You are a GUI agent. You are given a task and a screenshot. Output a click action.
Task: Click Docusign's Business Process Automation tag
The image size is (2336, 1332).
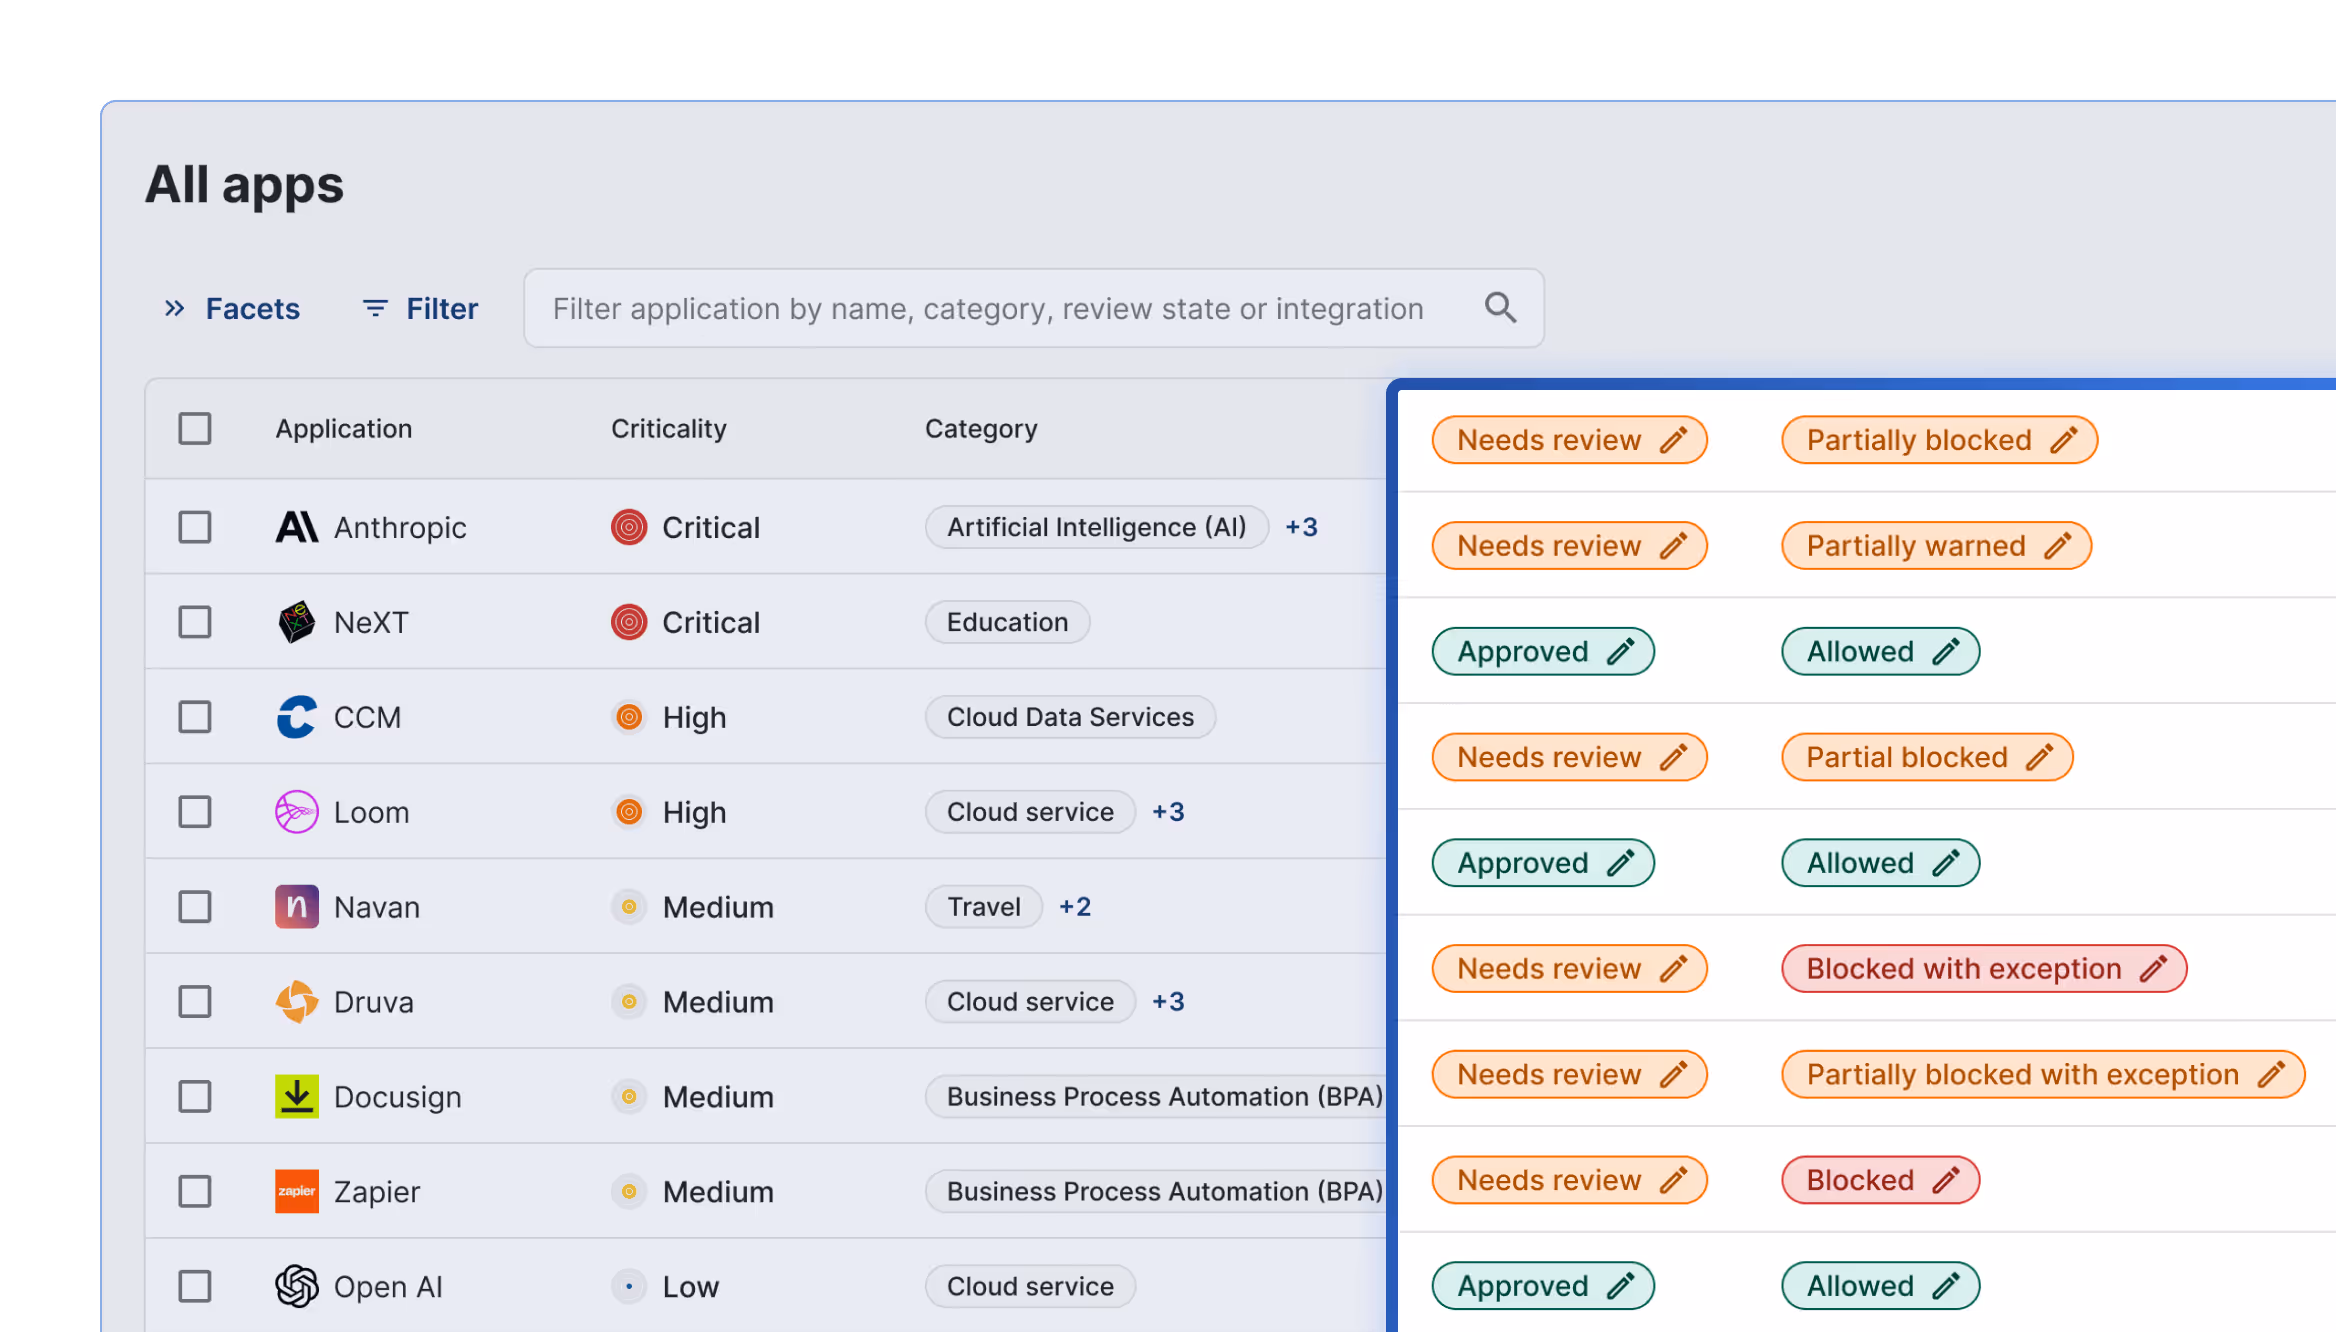click(1156, 1097)
